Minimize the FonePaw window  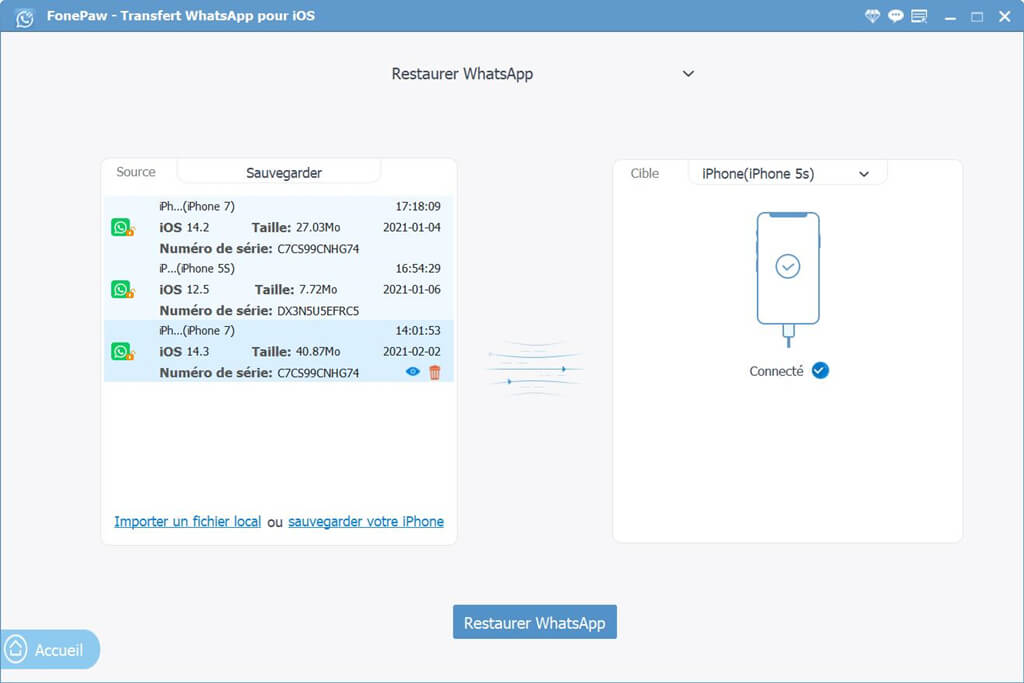click(x=950, y=18)
